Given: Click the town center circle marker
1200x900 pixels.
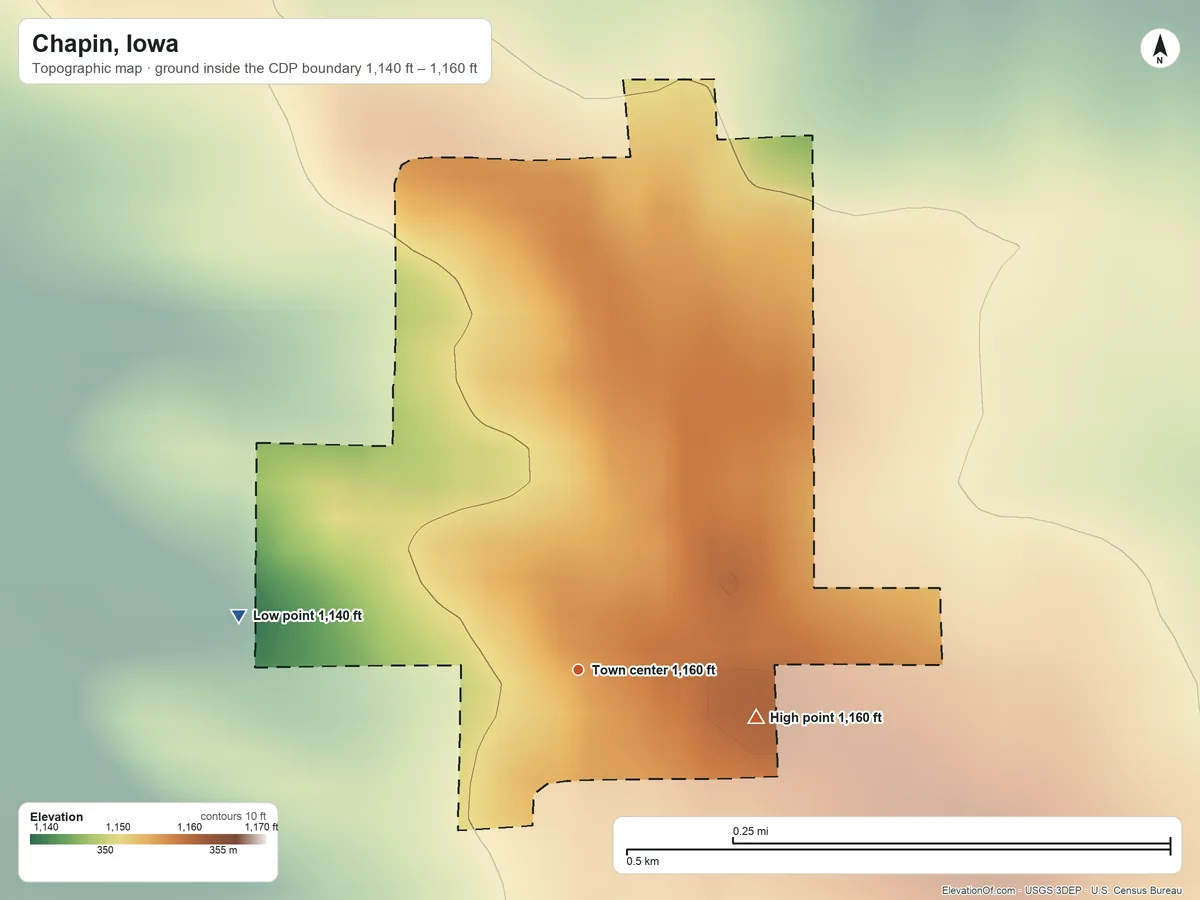Looking at the screenshot, I should click(578, 669).
